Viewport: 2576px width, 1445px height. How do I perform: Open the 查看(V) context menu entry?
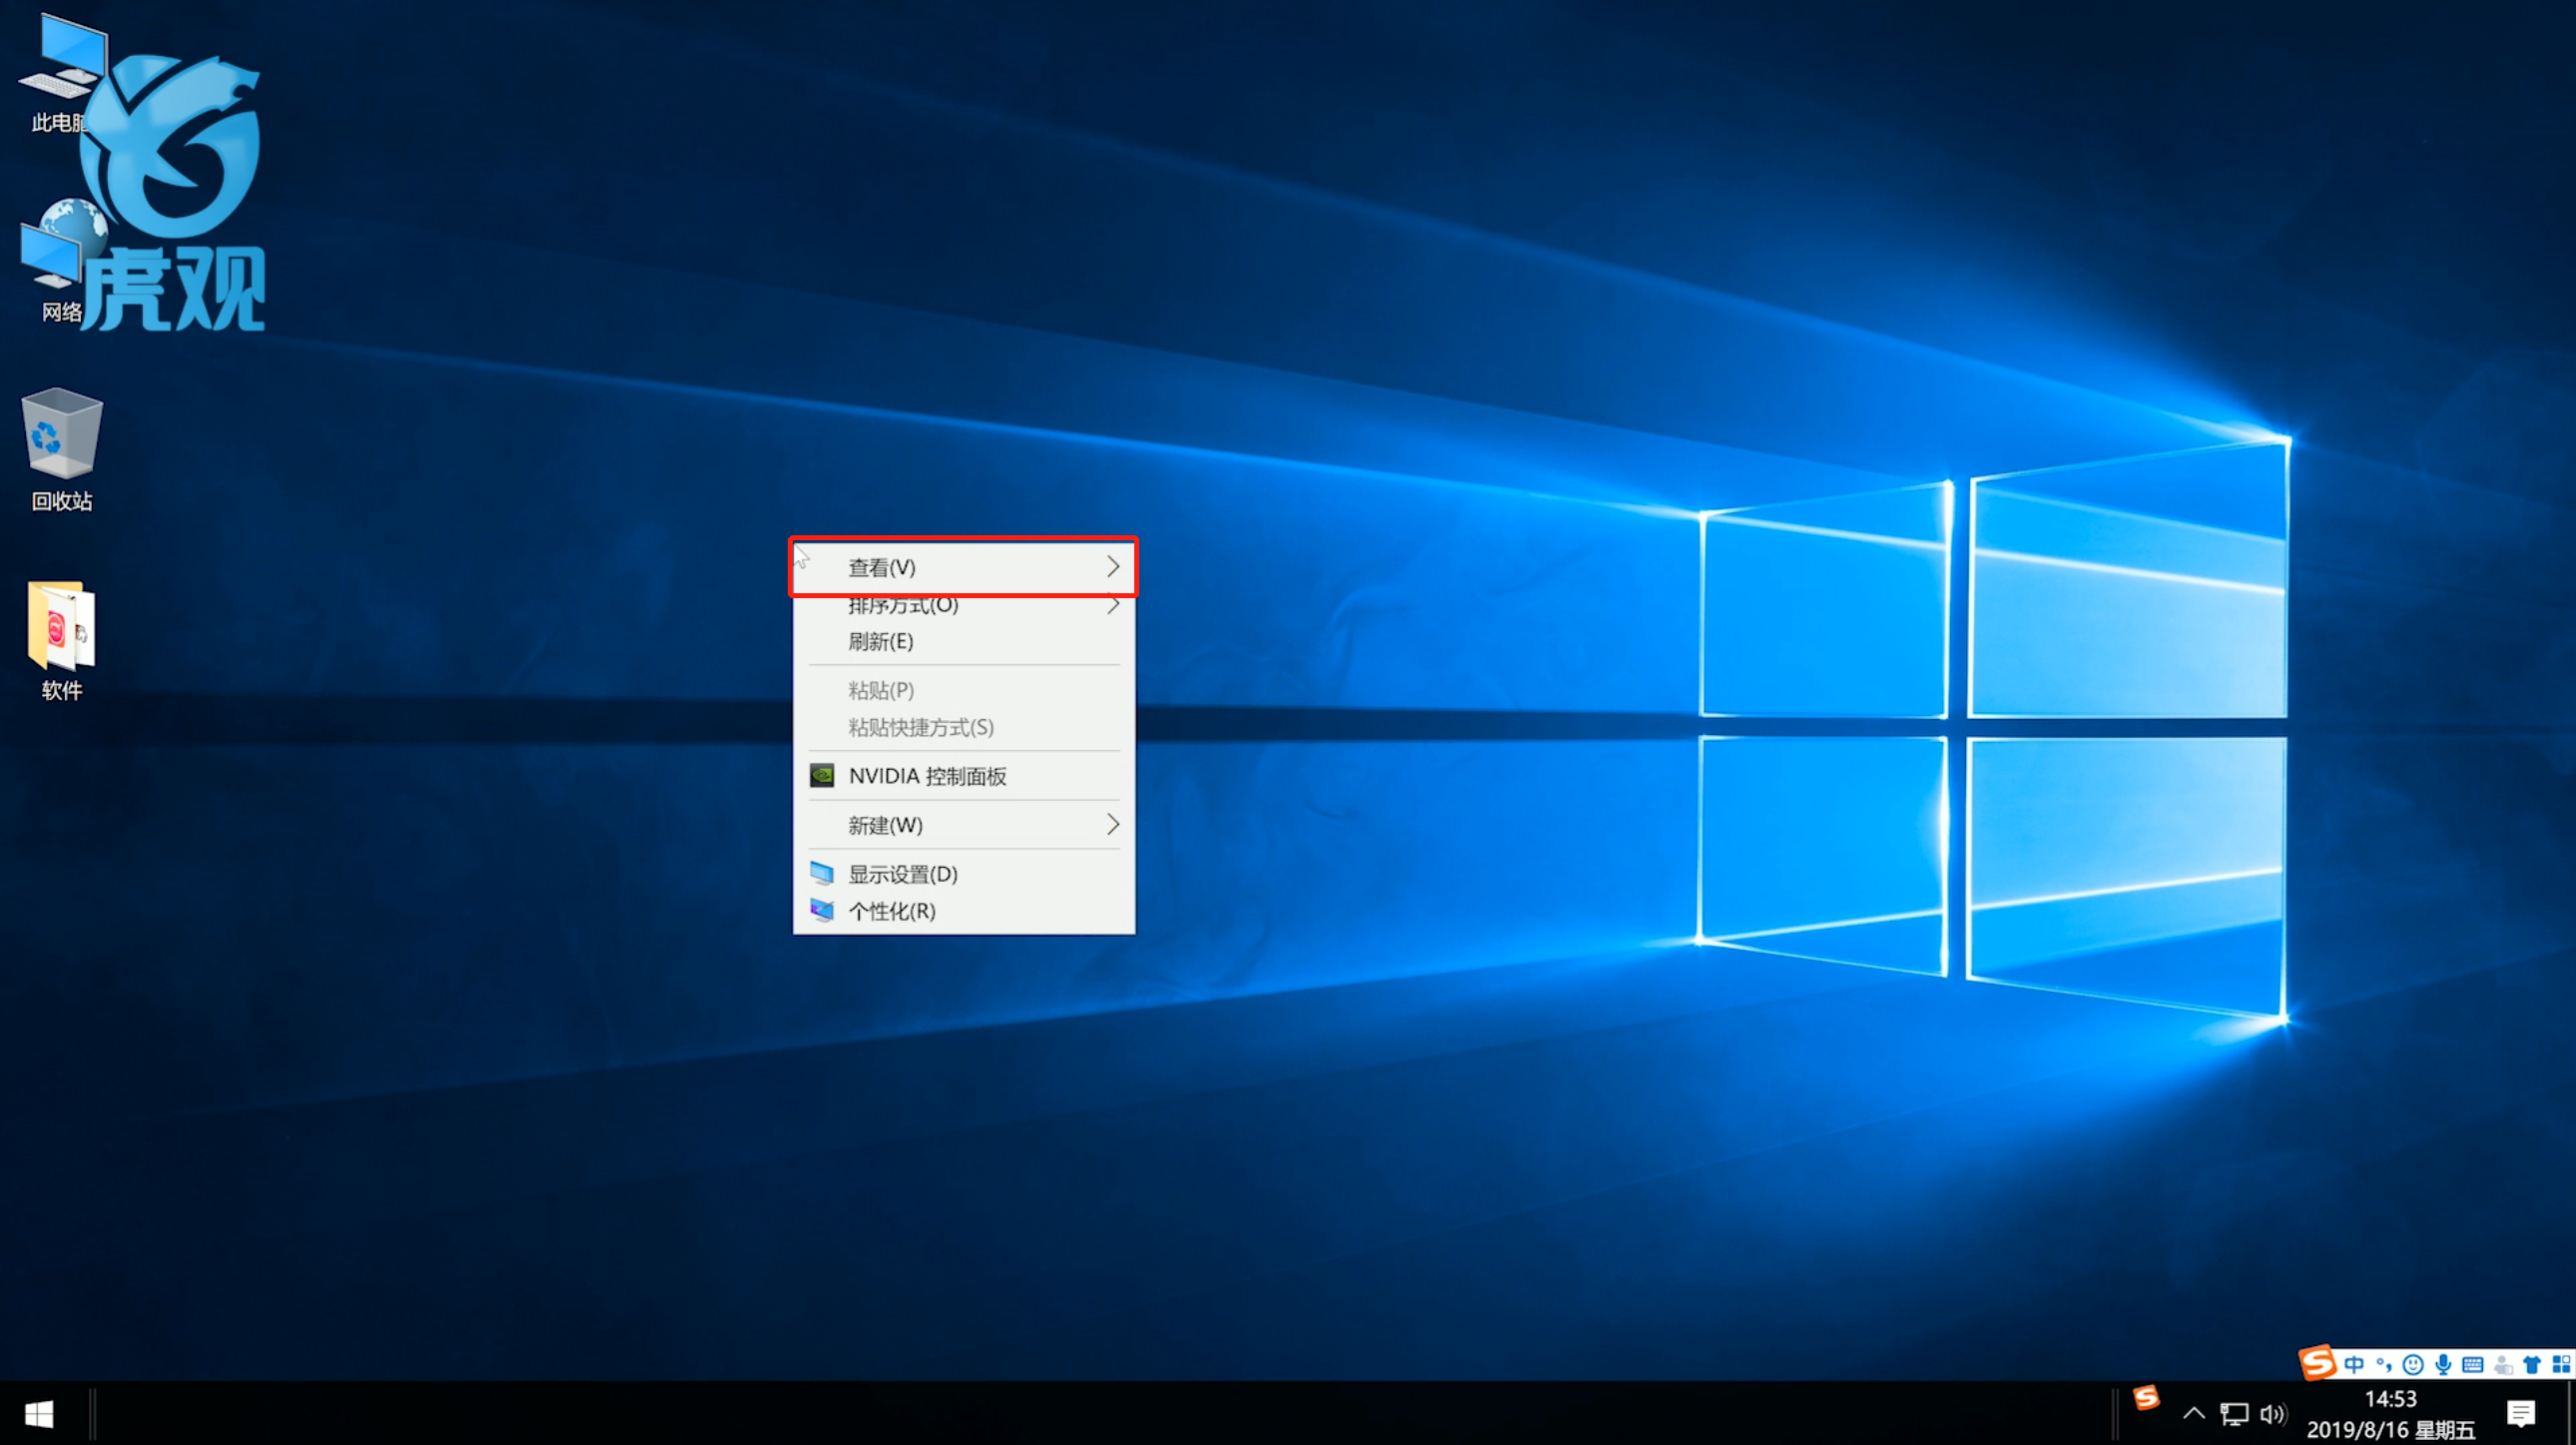tap(964, 567)
